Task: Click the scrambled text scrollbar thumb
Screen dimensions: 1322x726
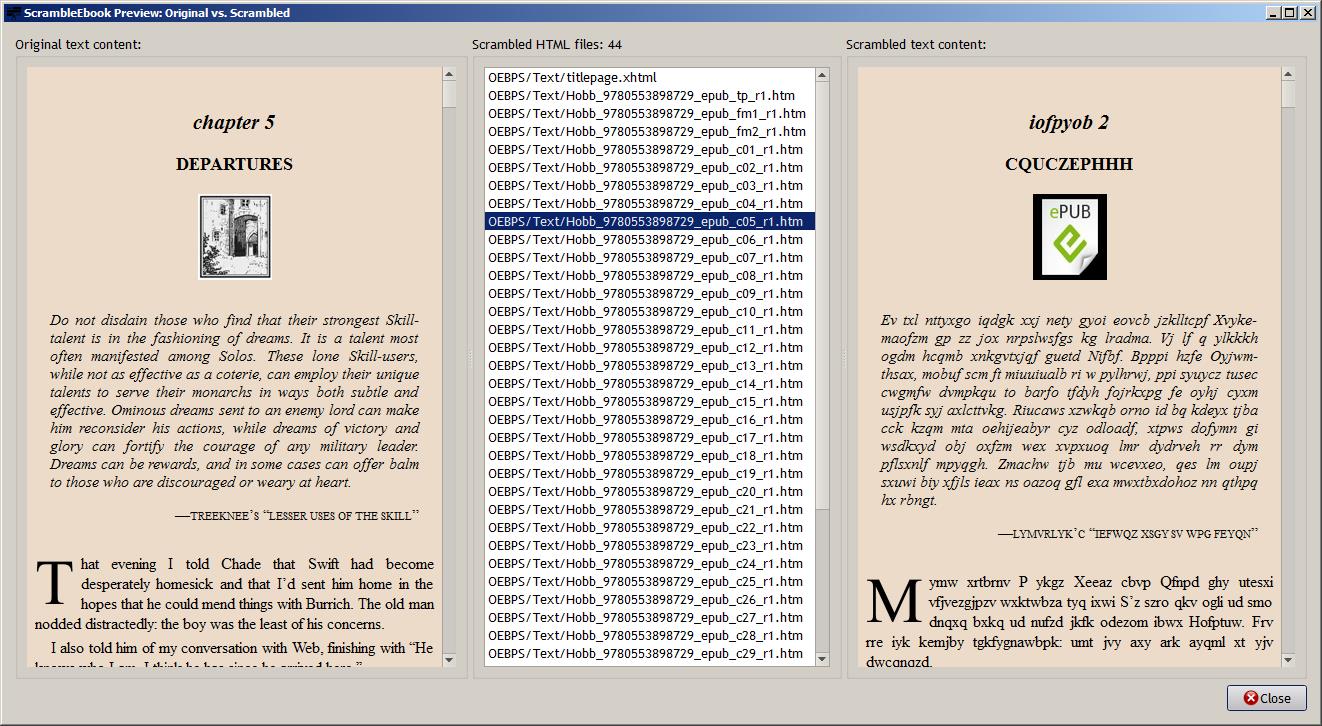Action: [1287, 94]
